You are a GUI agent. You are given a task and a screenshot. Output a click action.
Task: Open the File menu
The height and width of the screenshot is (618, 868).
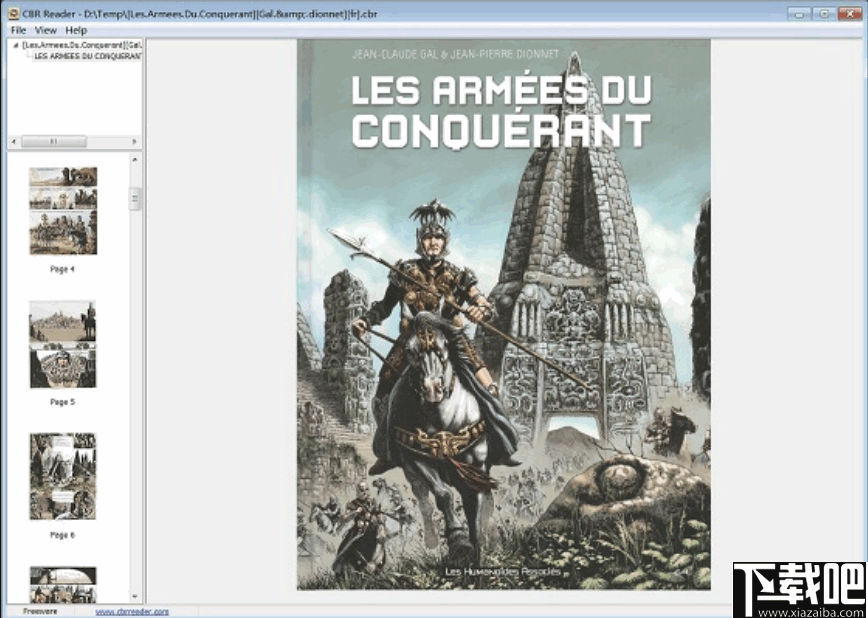[18, 30]
